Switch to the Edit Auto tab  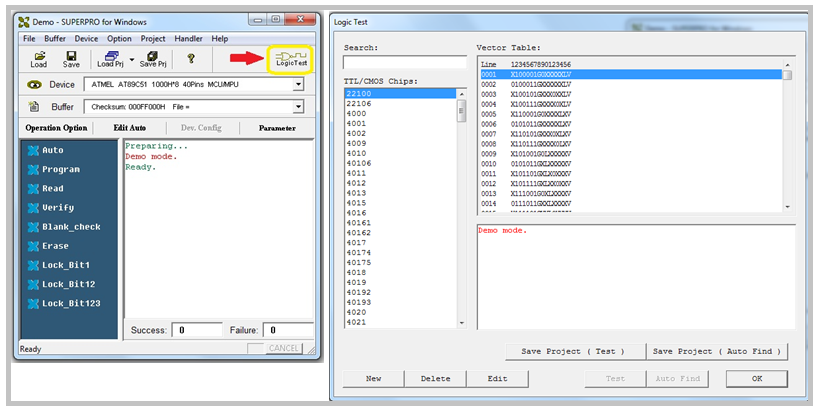[x=130, y=128]
